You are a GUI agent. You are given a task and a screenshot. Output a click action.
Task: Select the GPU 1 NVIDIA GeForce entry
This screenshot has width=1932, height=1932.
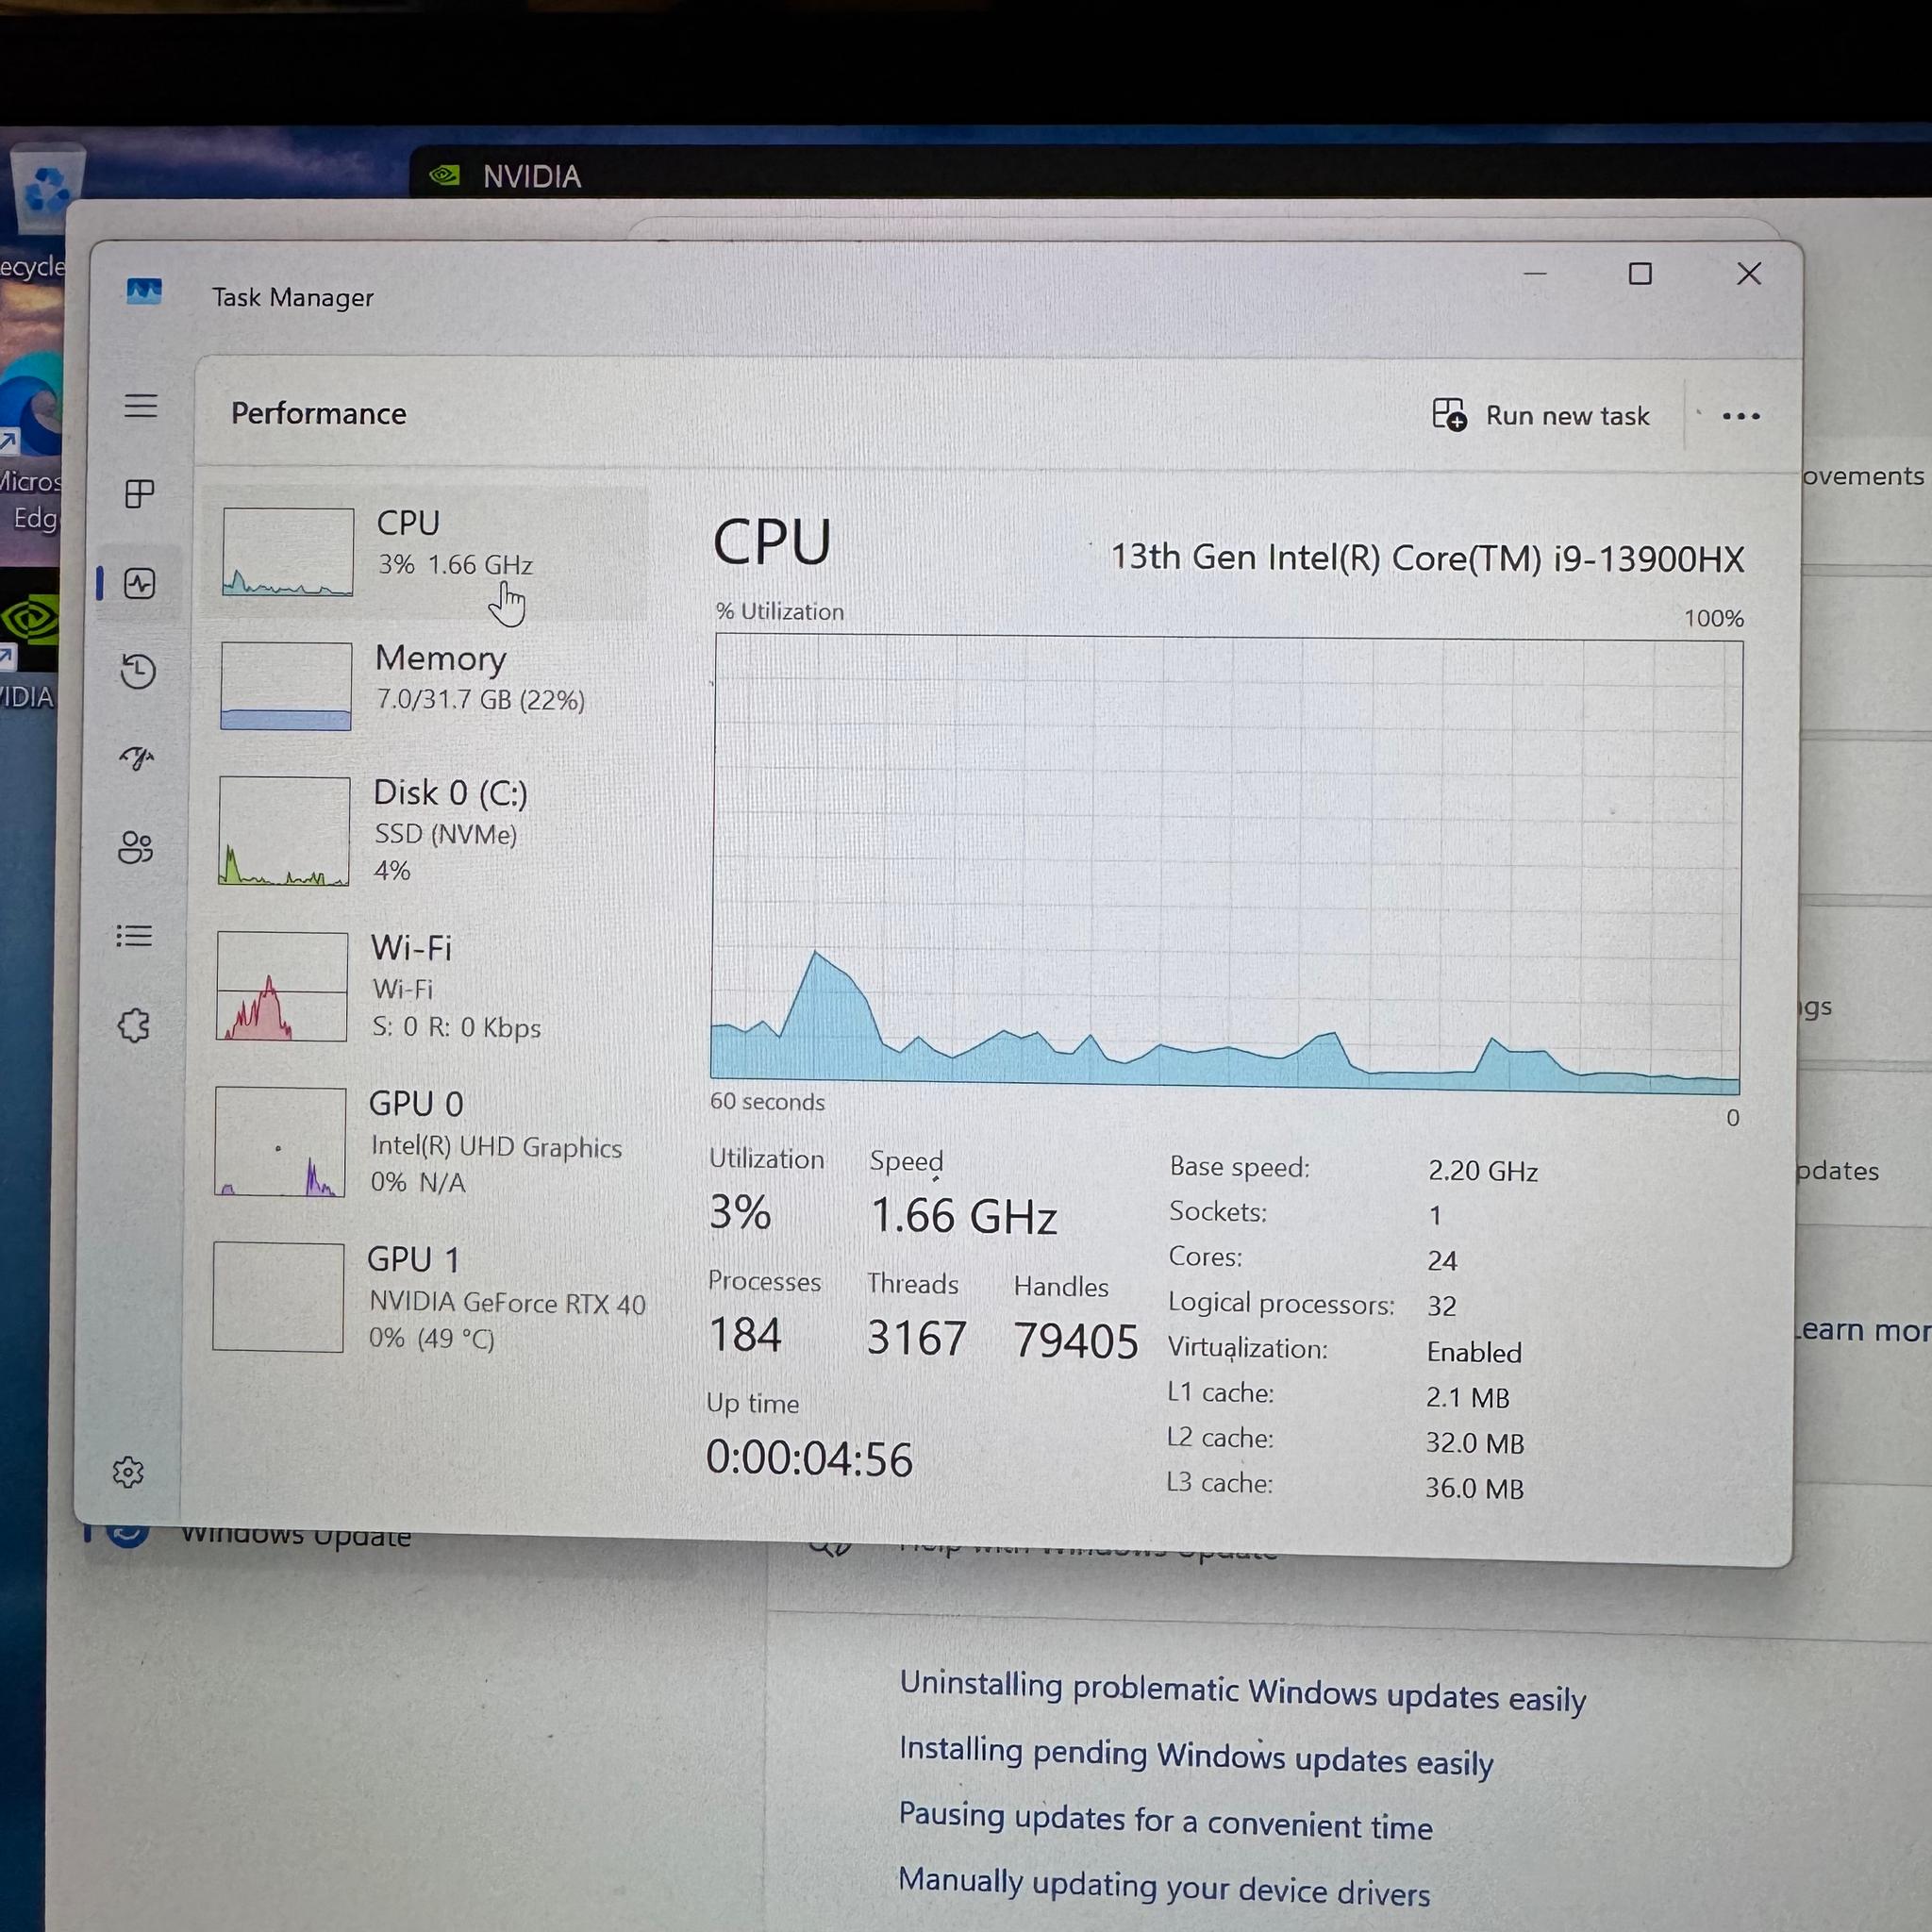coord(421,1297)
